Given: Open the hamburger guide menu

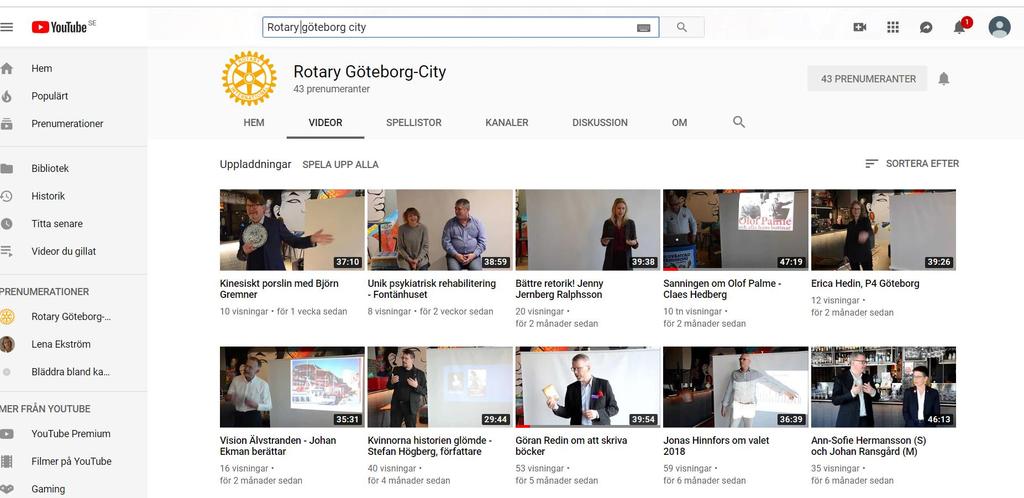Looking at the screenshot, I should point(7,27).
